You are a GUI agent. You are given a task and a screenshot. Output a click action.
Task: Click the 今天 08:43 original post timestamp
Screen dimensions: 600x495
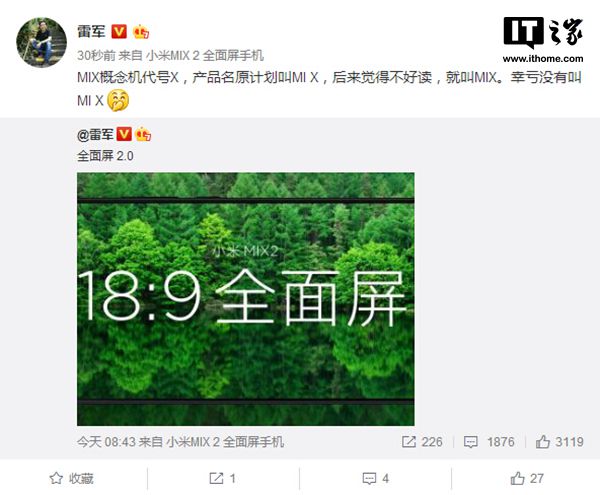(106, 442)
